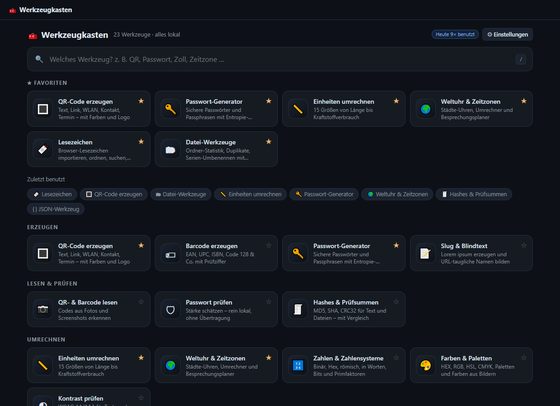560x406 pixels.
Task: Open the Passwort prüfen card title
Action: coord(209,302)
